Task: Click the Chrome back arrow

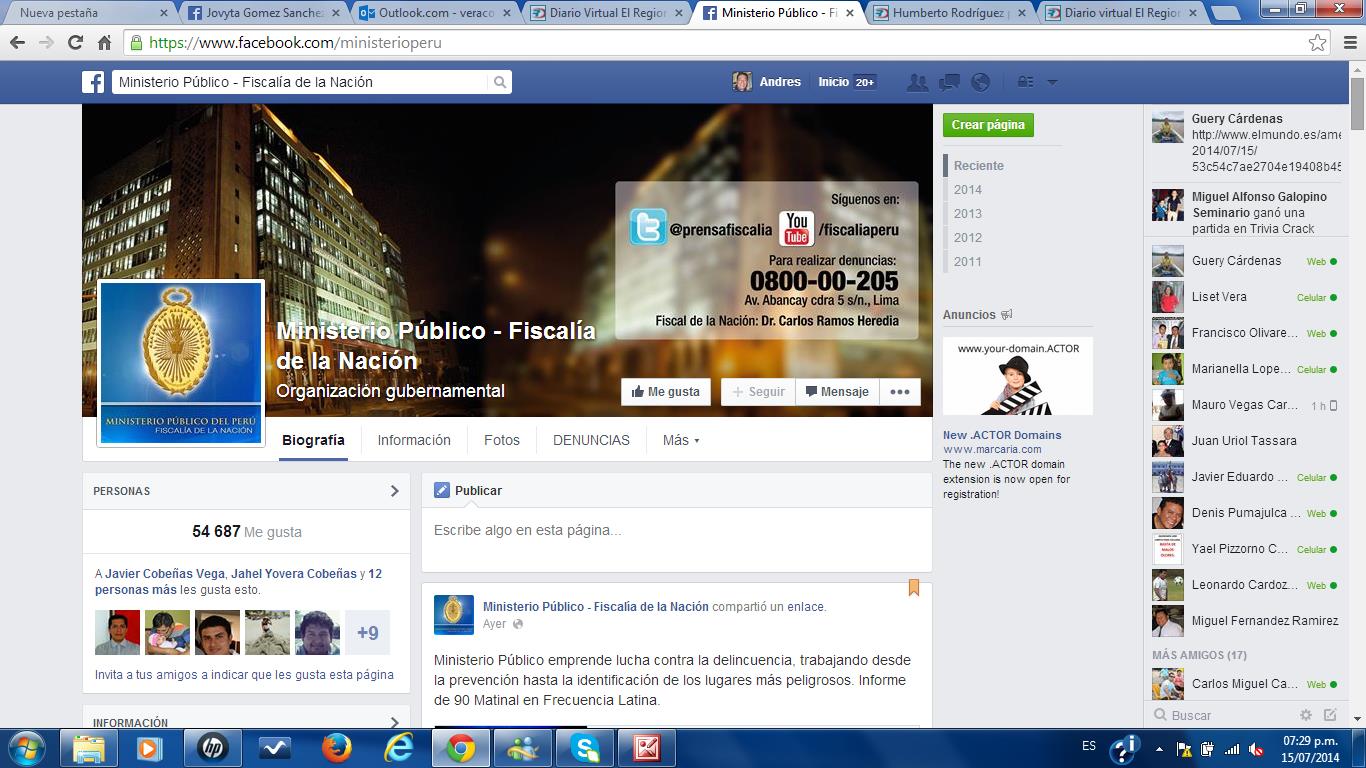Action: click(17, 43)
